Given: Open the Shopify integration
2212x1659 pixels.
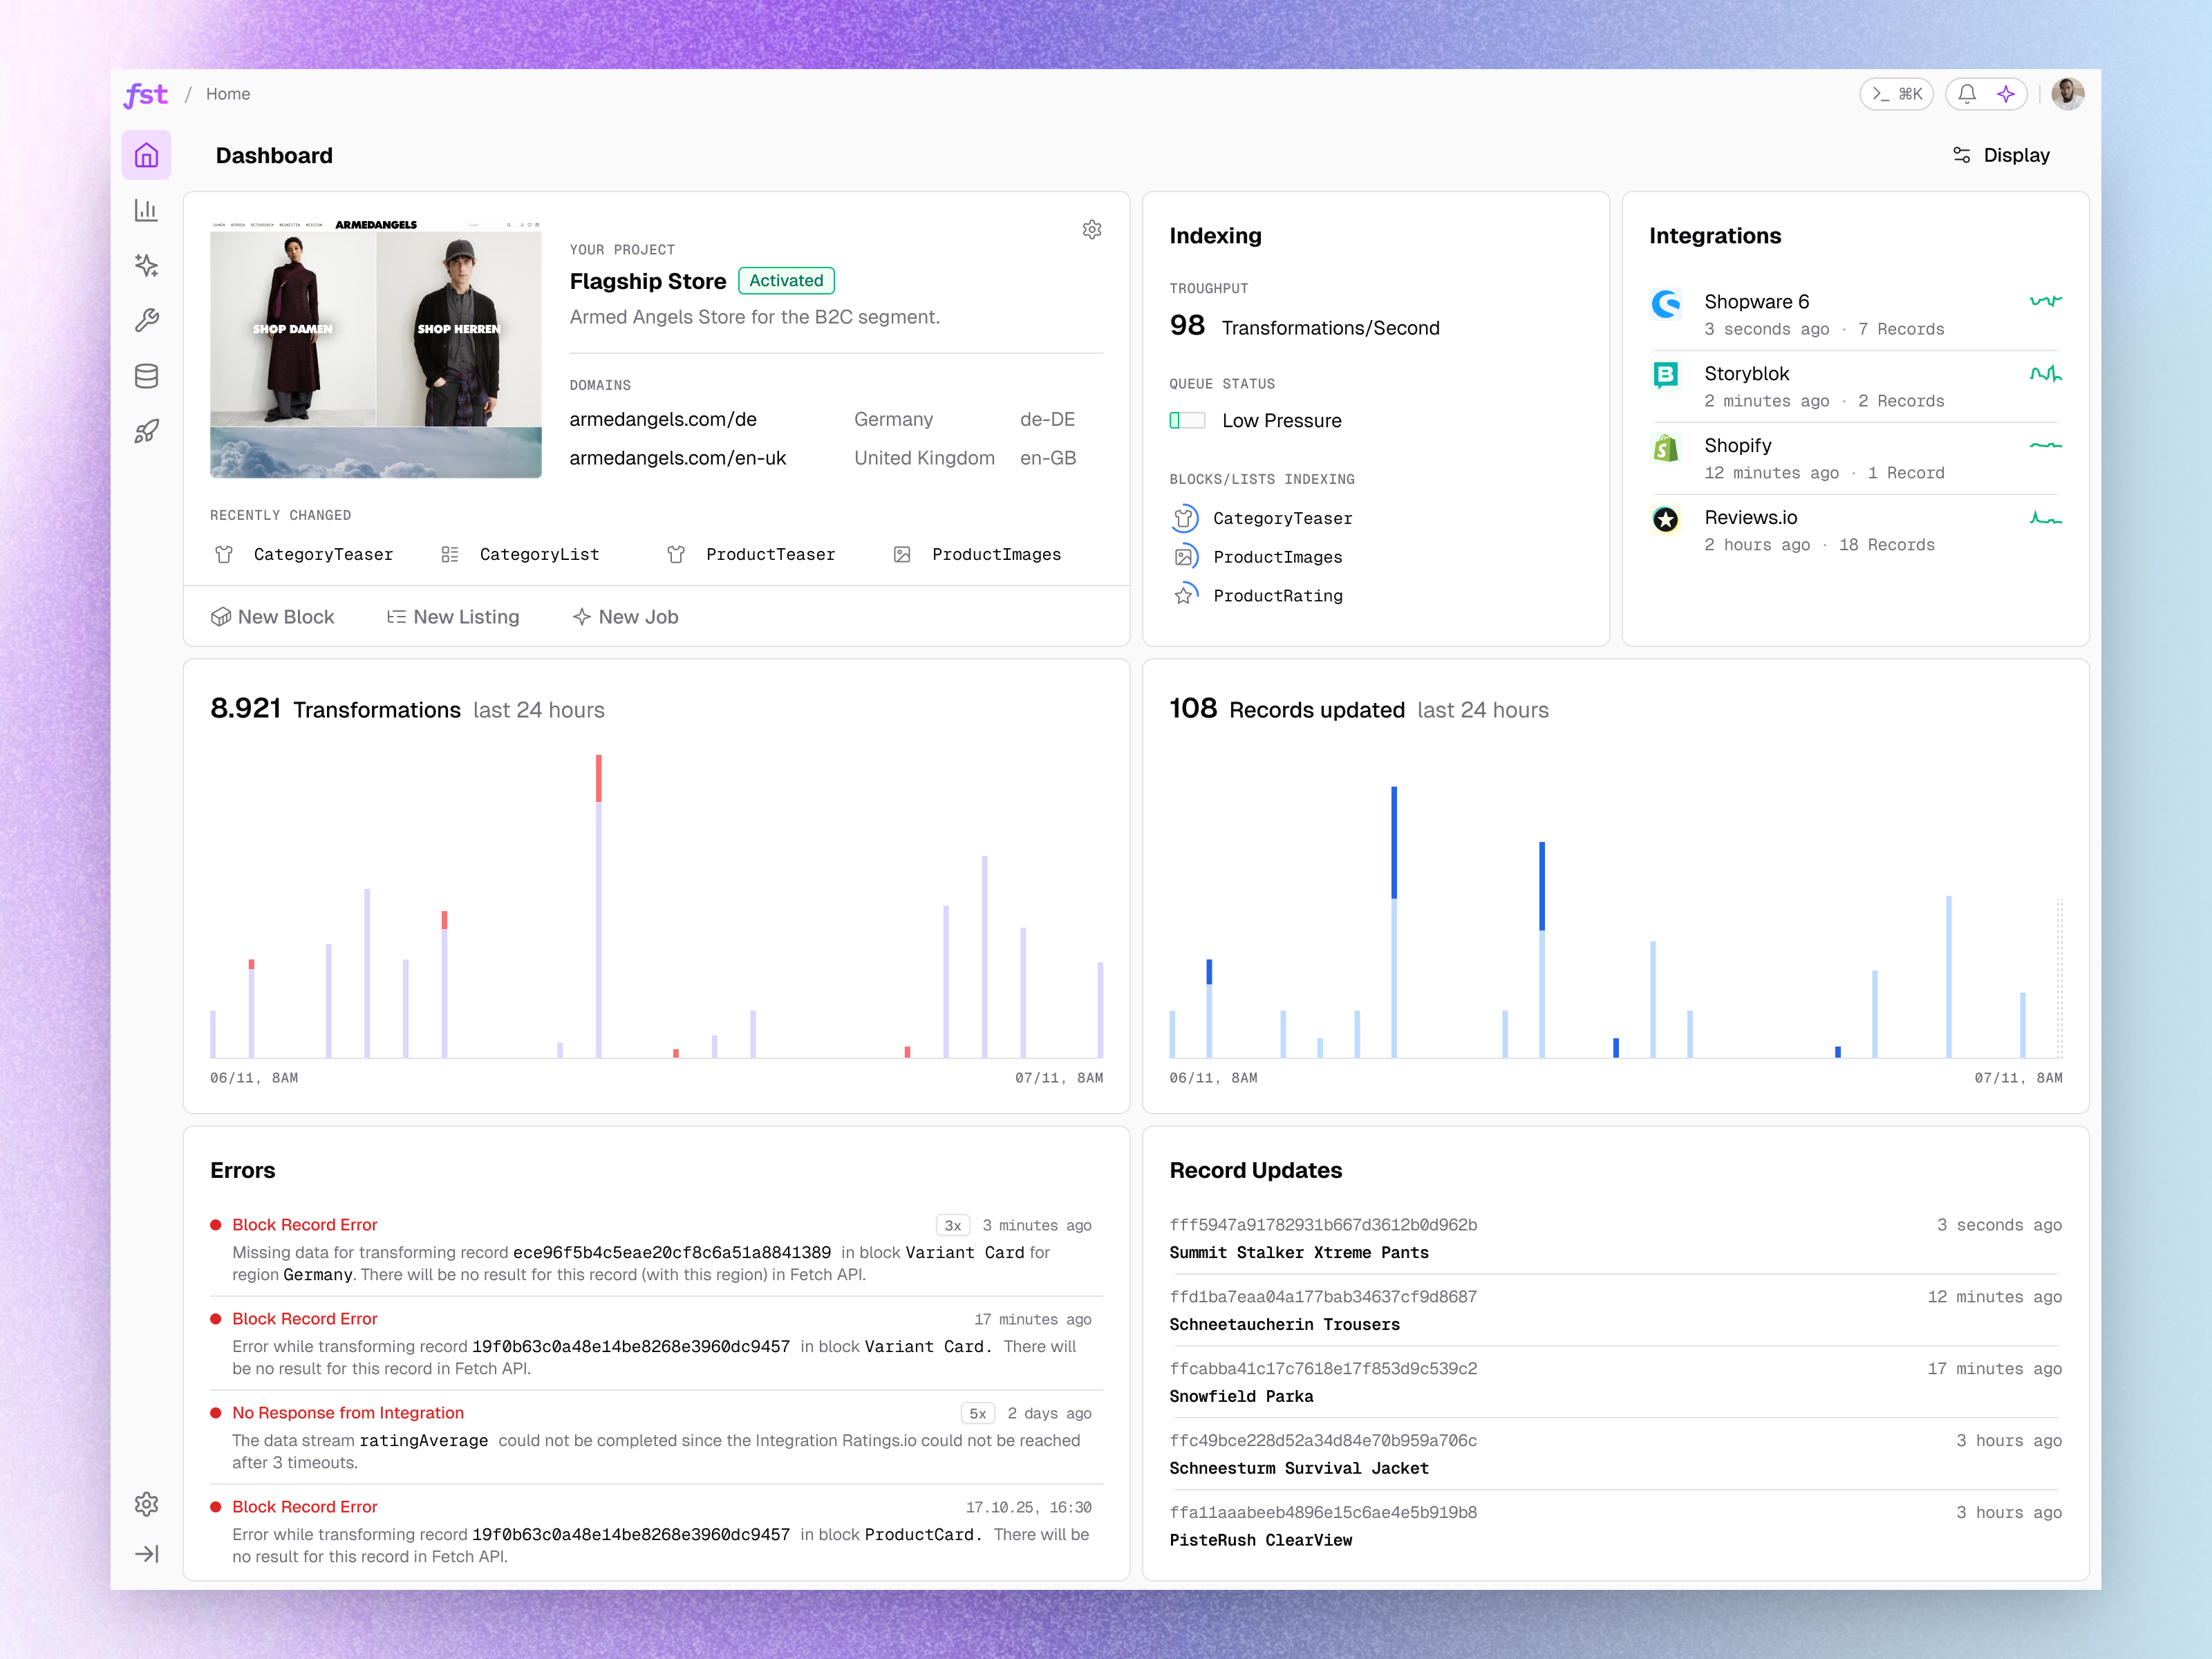Looking at the screenshot, I should coord(1855,458).
